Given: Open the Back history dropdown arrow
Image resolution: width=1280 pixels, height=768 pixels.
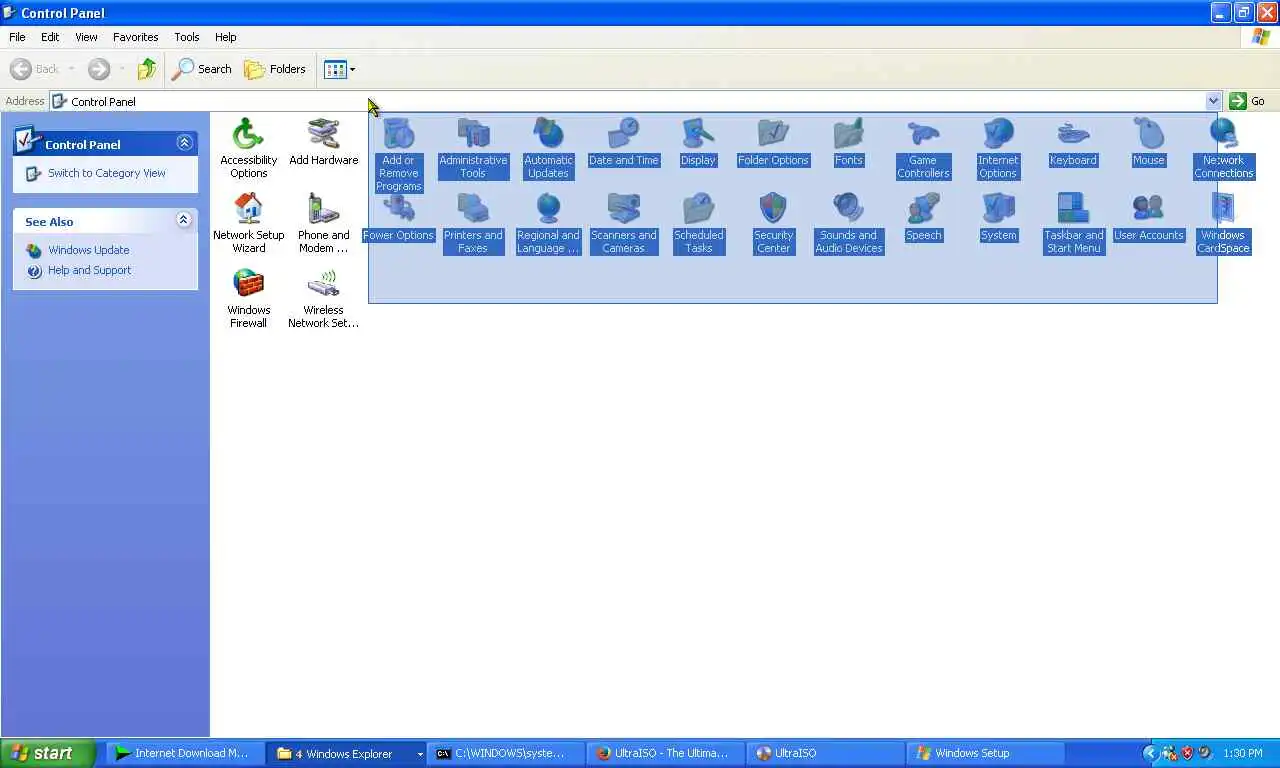Looking at the screenshot, I should point(71,69).
